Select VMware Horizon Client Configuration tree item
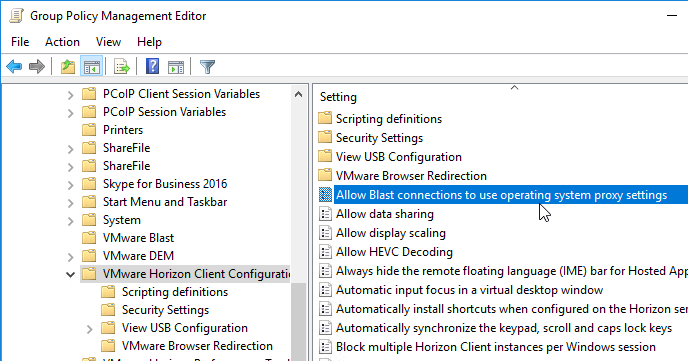This screenshot has width=688, height=361. [197, 274]
